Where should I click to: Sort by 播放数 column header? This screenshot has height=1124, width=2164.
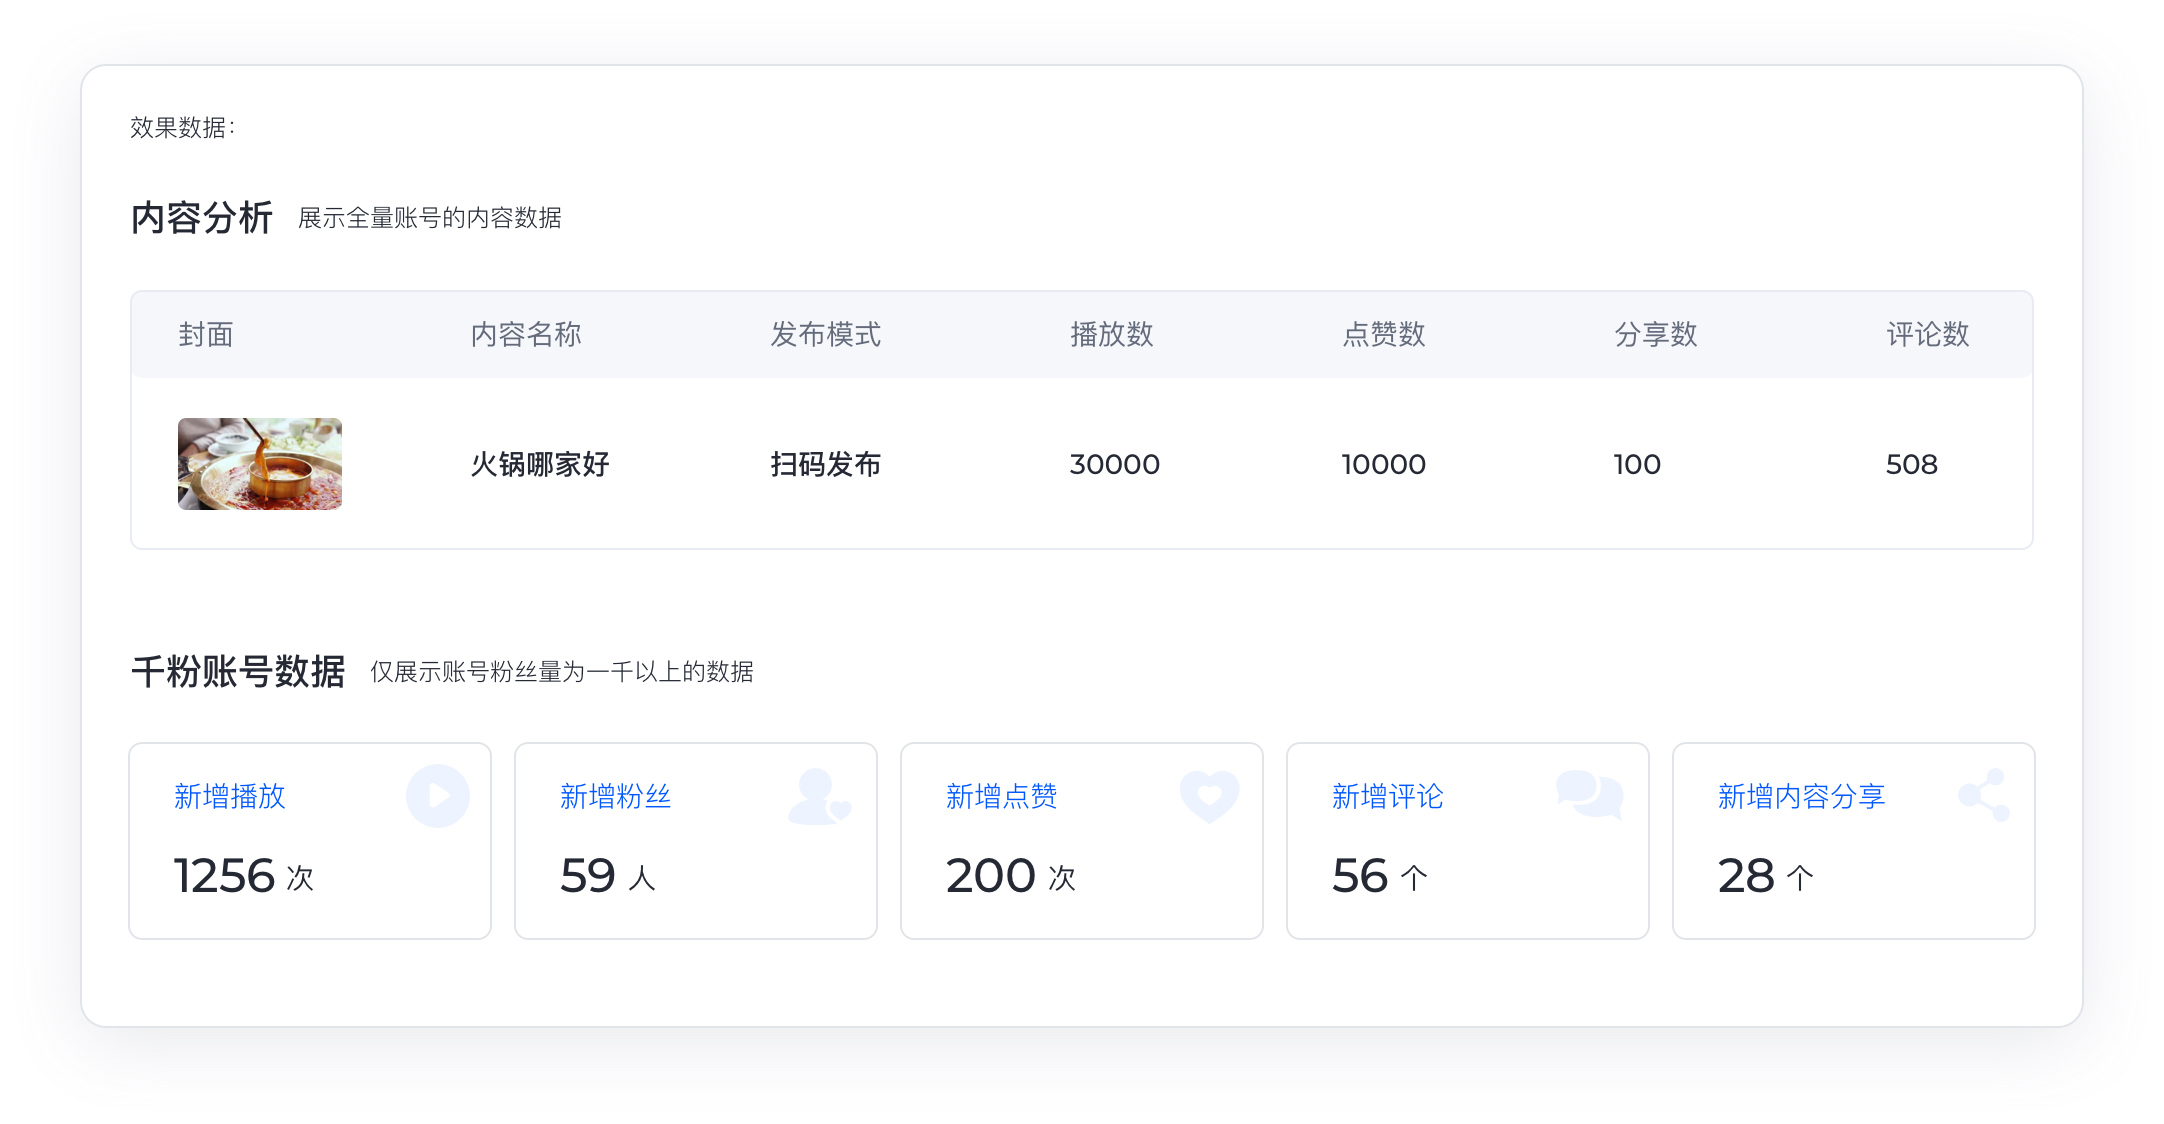1112,334
